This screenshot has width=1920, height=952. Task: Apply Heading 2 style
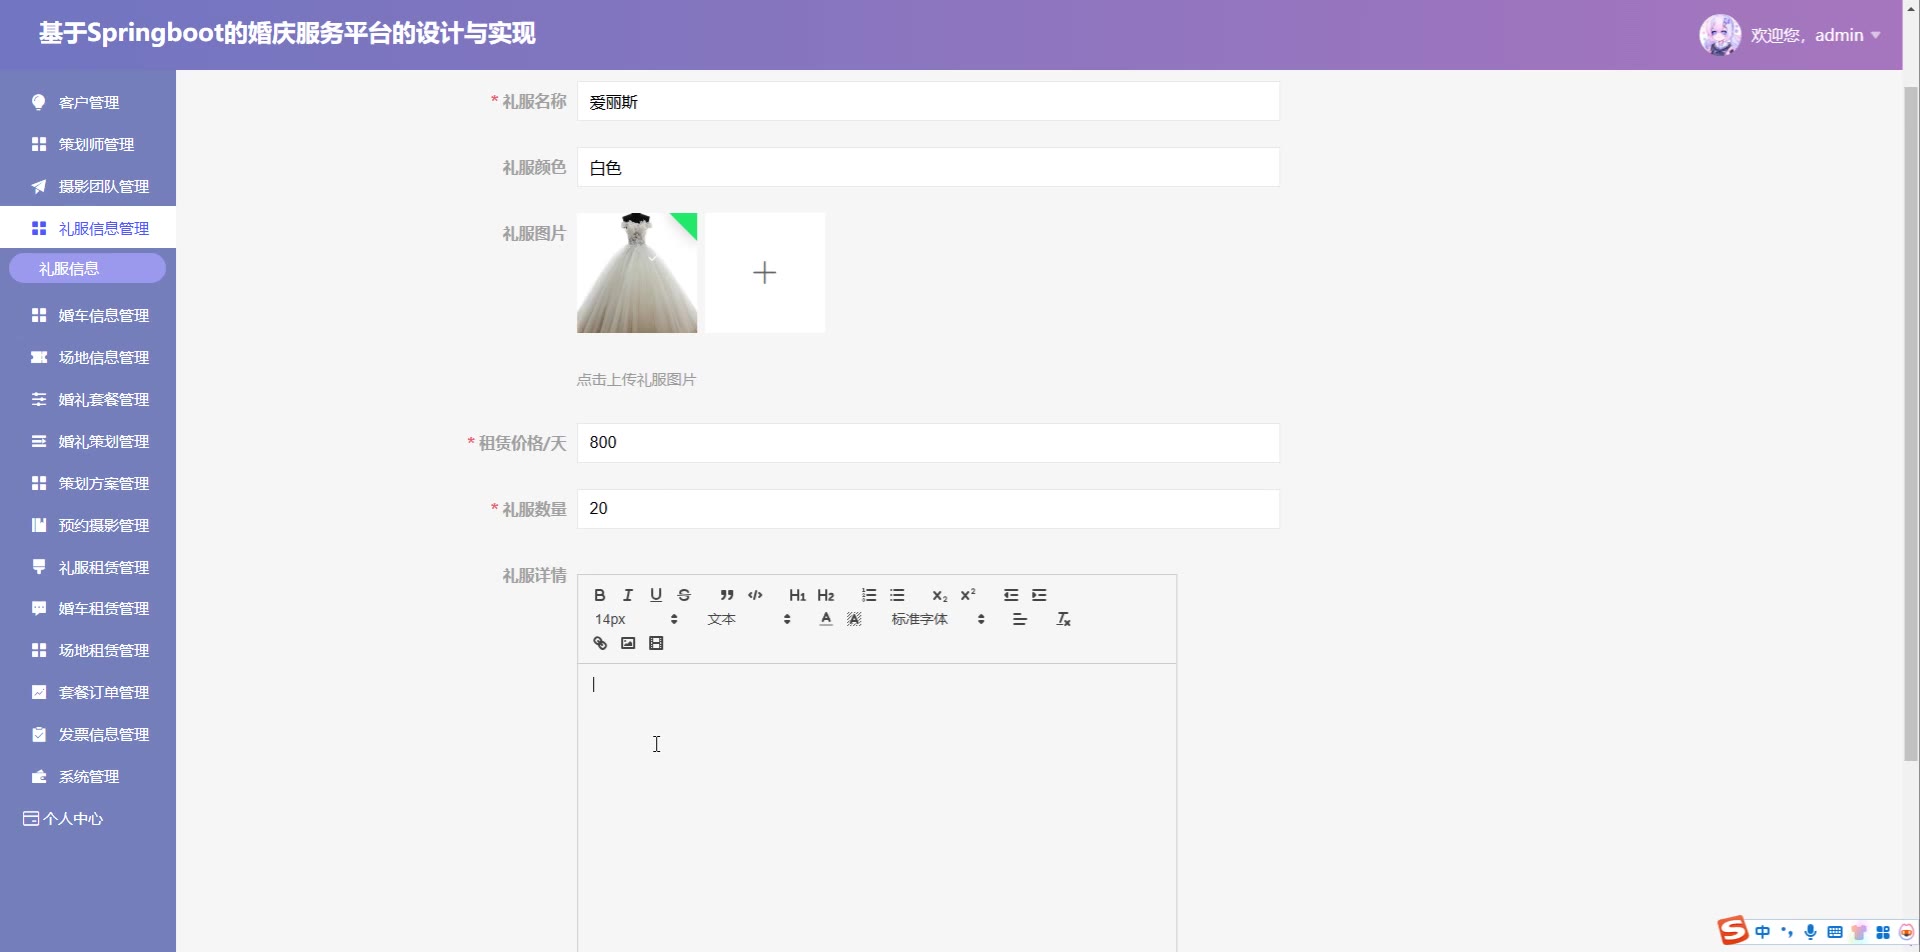pyautogui.click(x=825, y=595)
